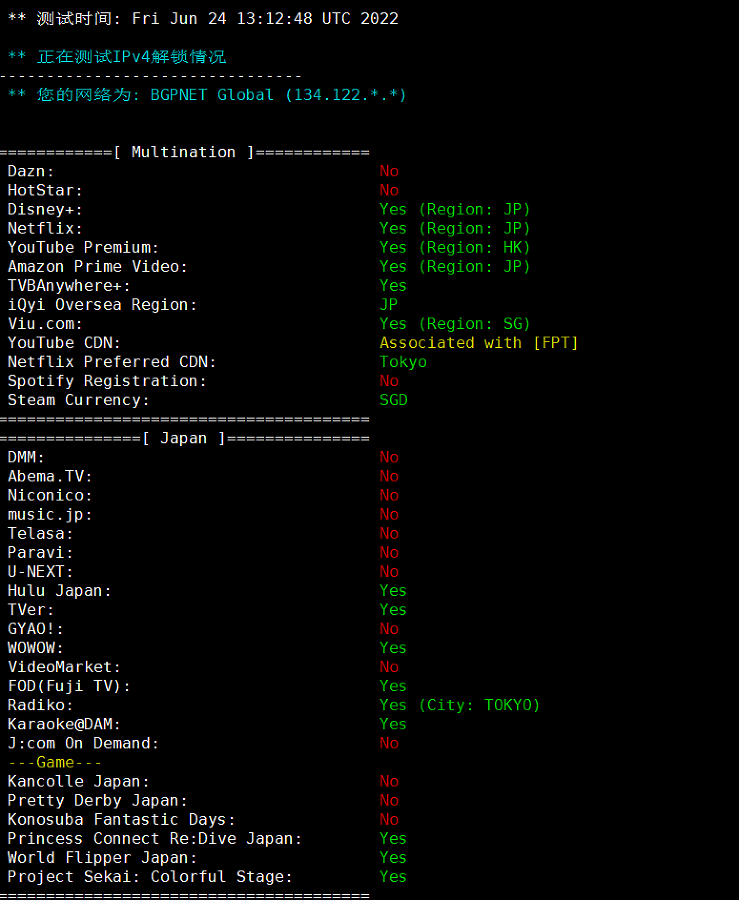Click the Multination section header
Viewport: 739px width, 900px height.
(x=184, y=152)
